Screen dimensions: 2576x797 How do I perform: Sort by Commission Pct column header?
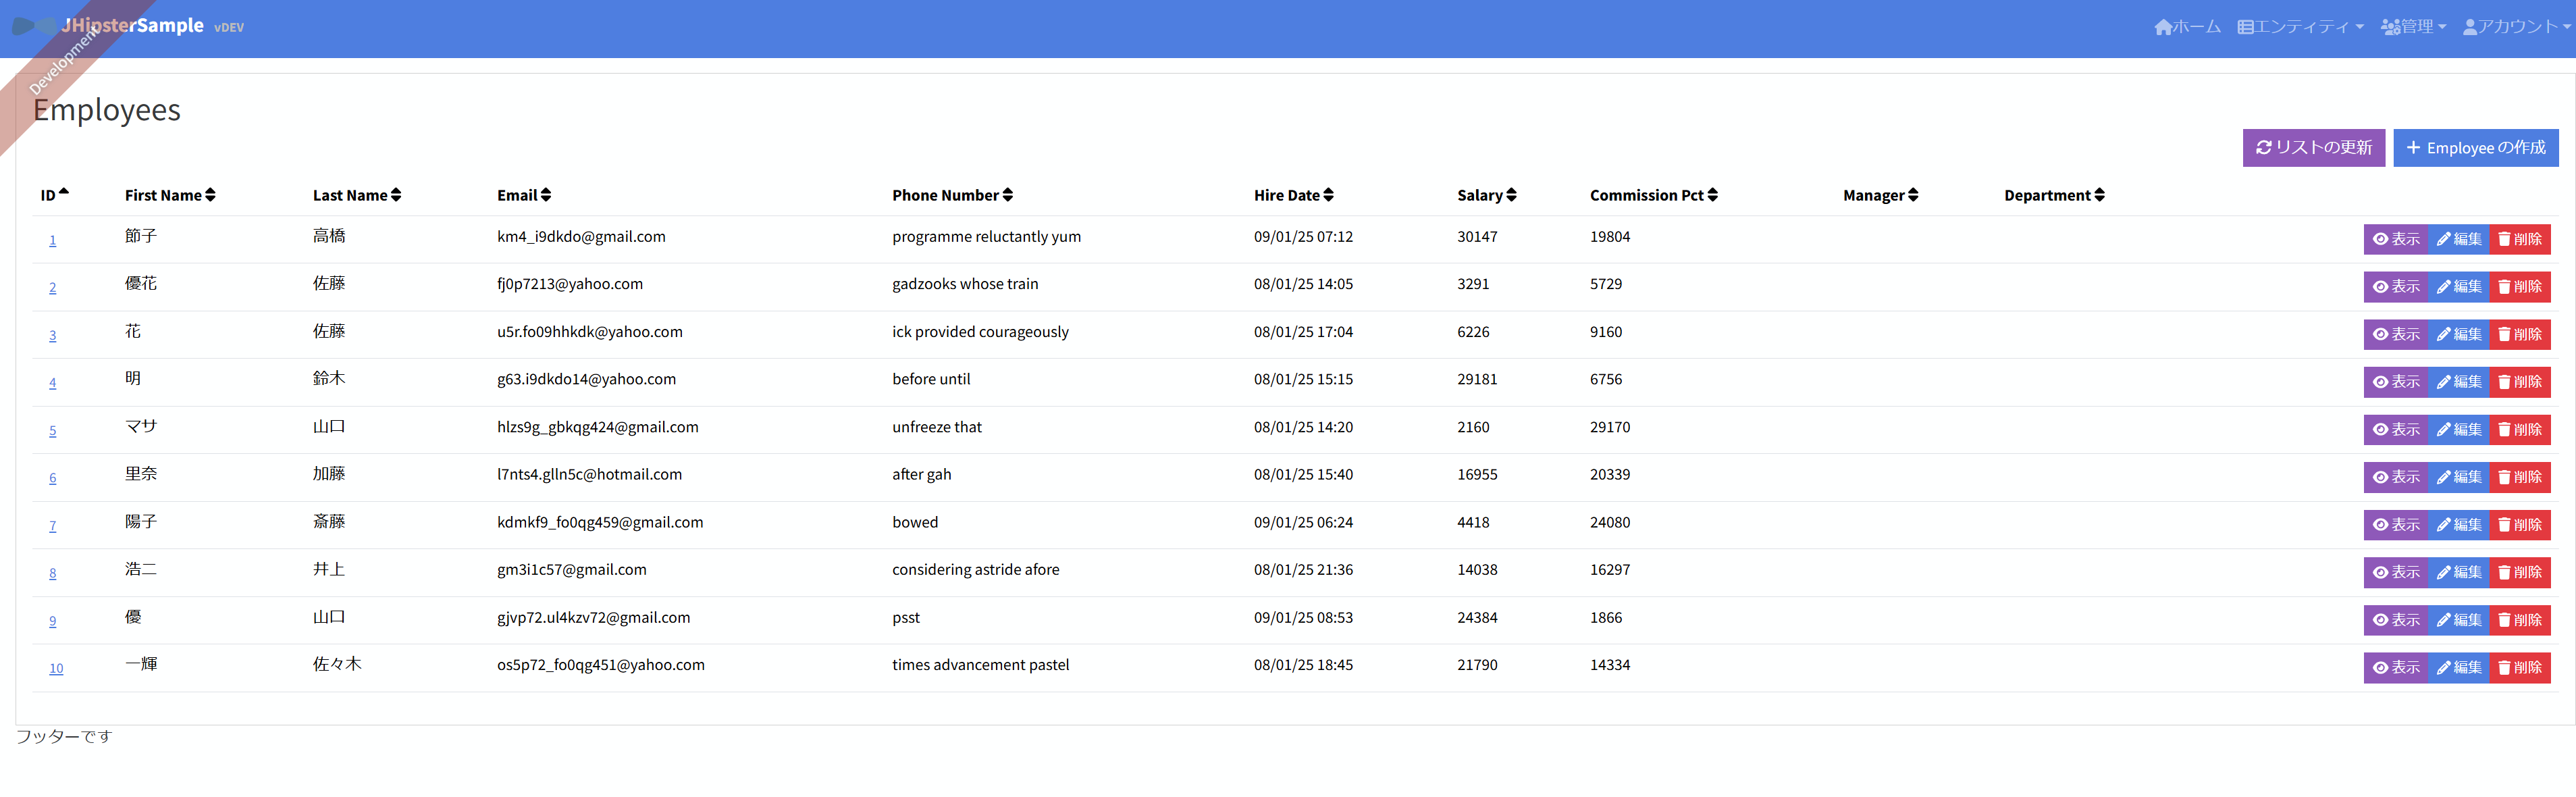point(1653,195)
